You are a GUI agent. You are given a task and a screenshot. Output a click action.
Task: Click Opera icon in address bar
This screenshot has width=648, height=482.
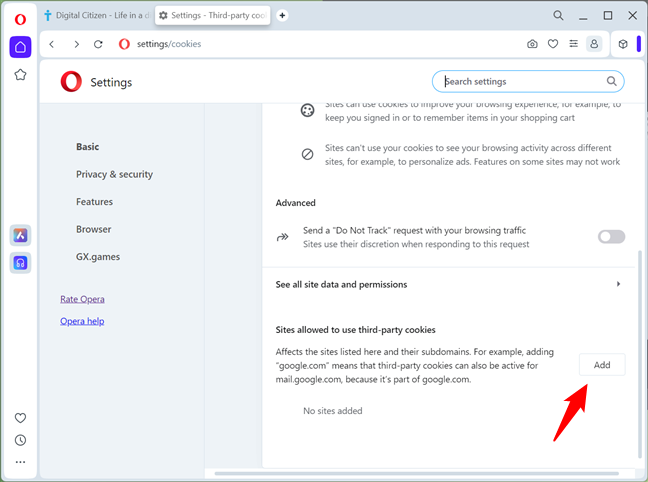(124, 44)
